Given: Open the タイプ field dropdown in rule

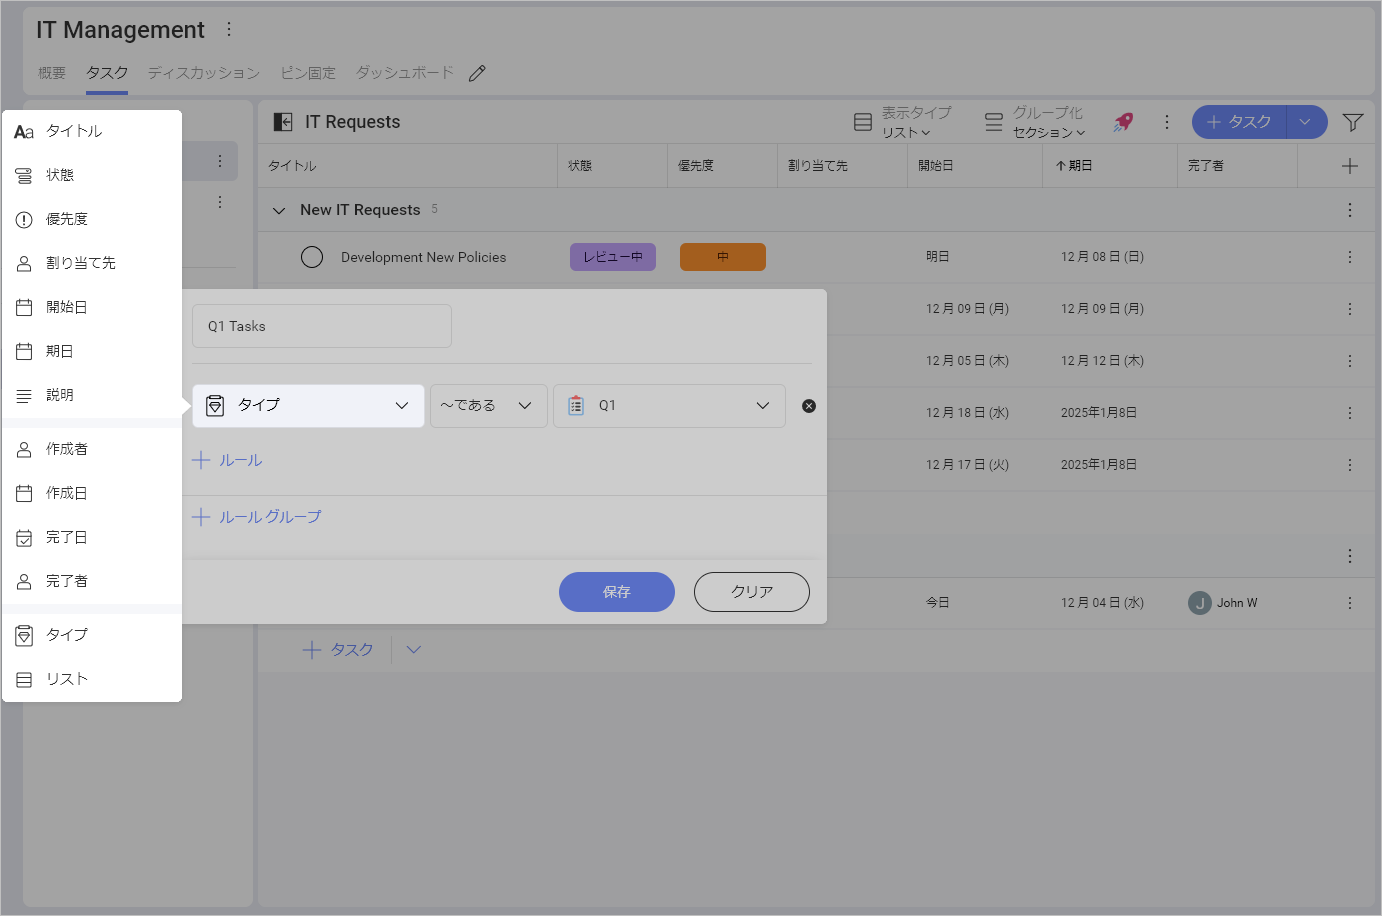Looking at the screenshot, I should (308, 405).
